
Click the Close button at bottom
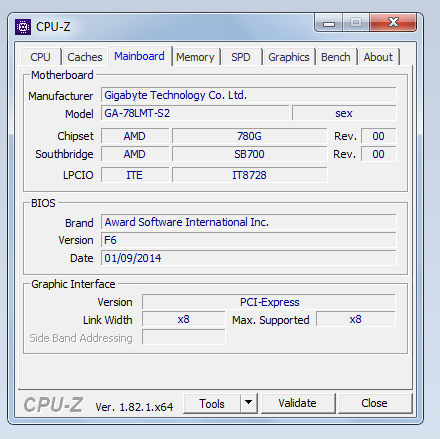pyautogui.click(x=375, y=403)
